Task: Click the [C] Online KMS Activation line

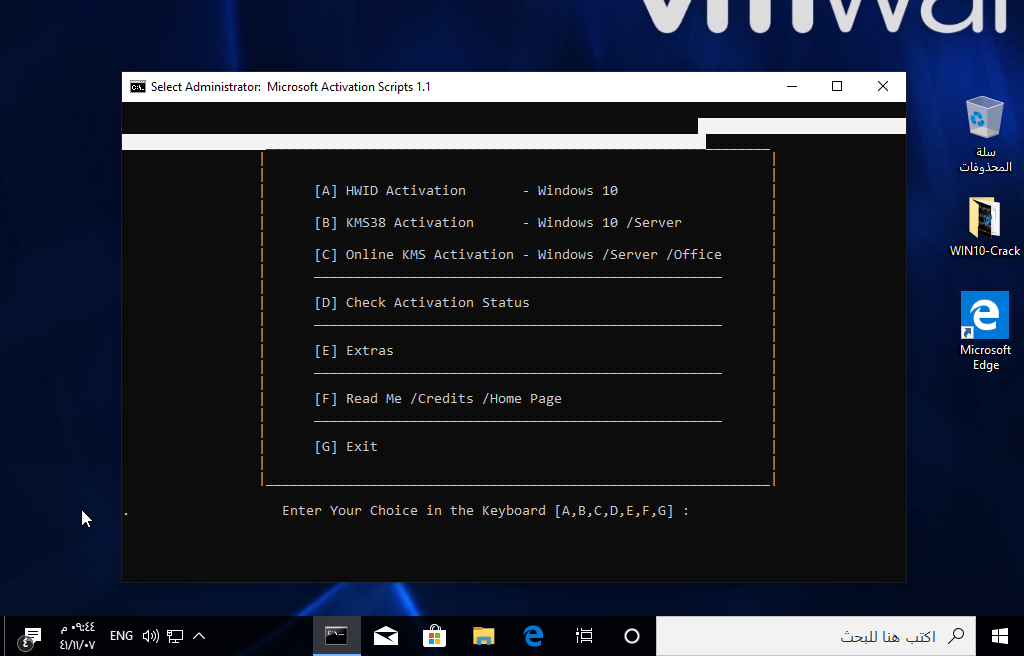Action: pos(518,255)
